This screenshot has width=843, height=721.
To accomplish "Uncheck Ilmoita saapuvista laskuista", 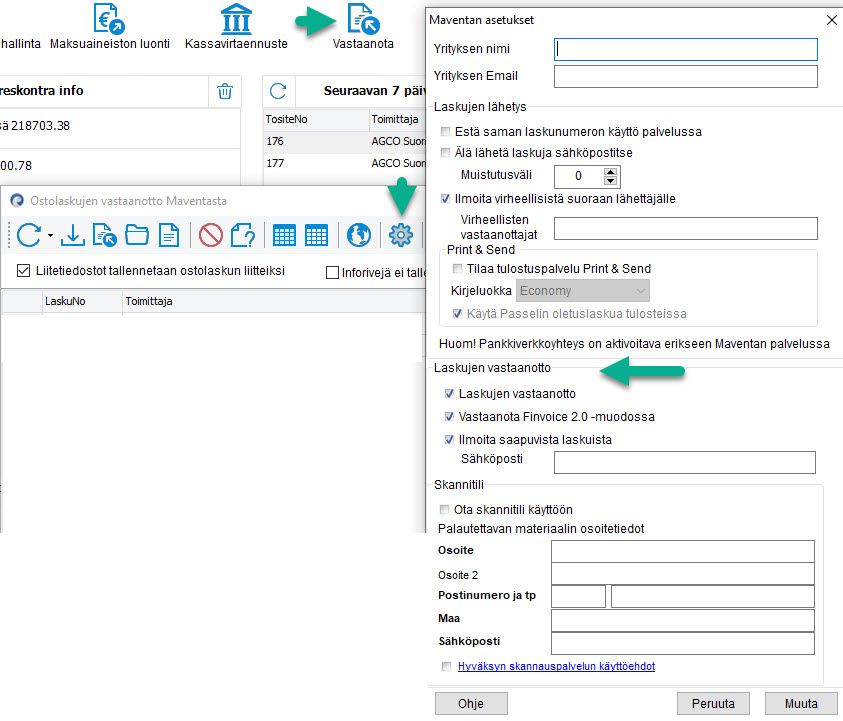I will click(449, 440).
